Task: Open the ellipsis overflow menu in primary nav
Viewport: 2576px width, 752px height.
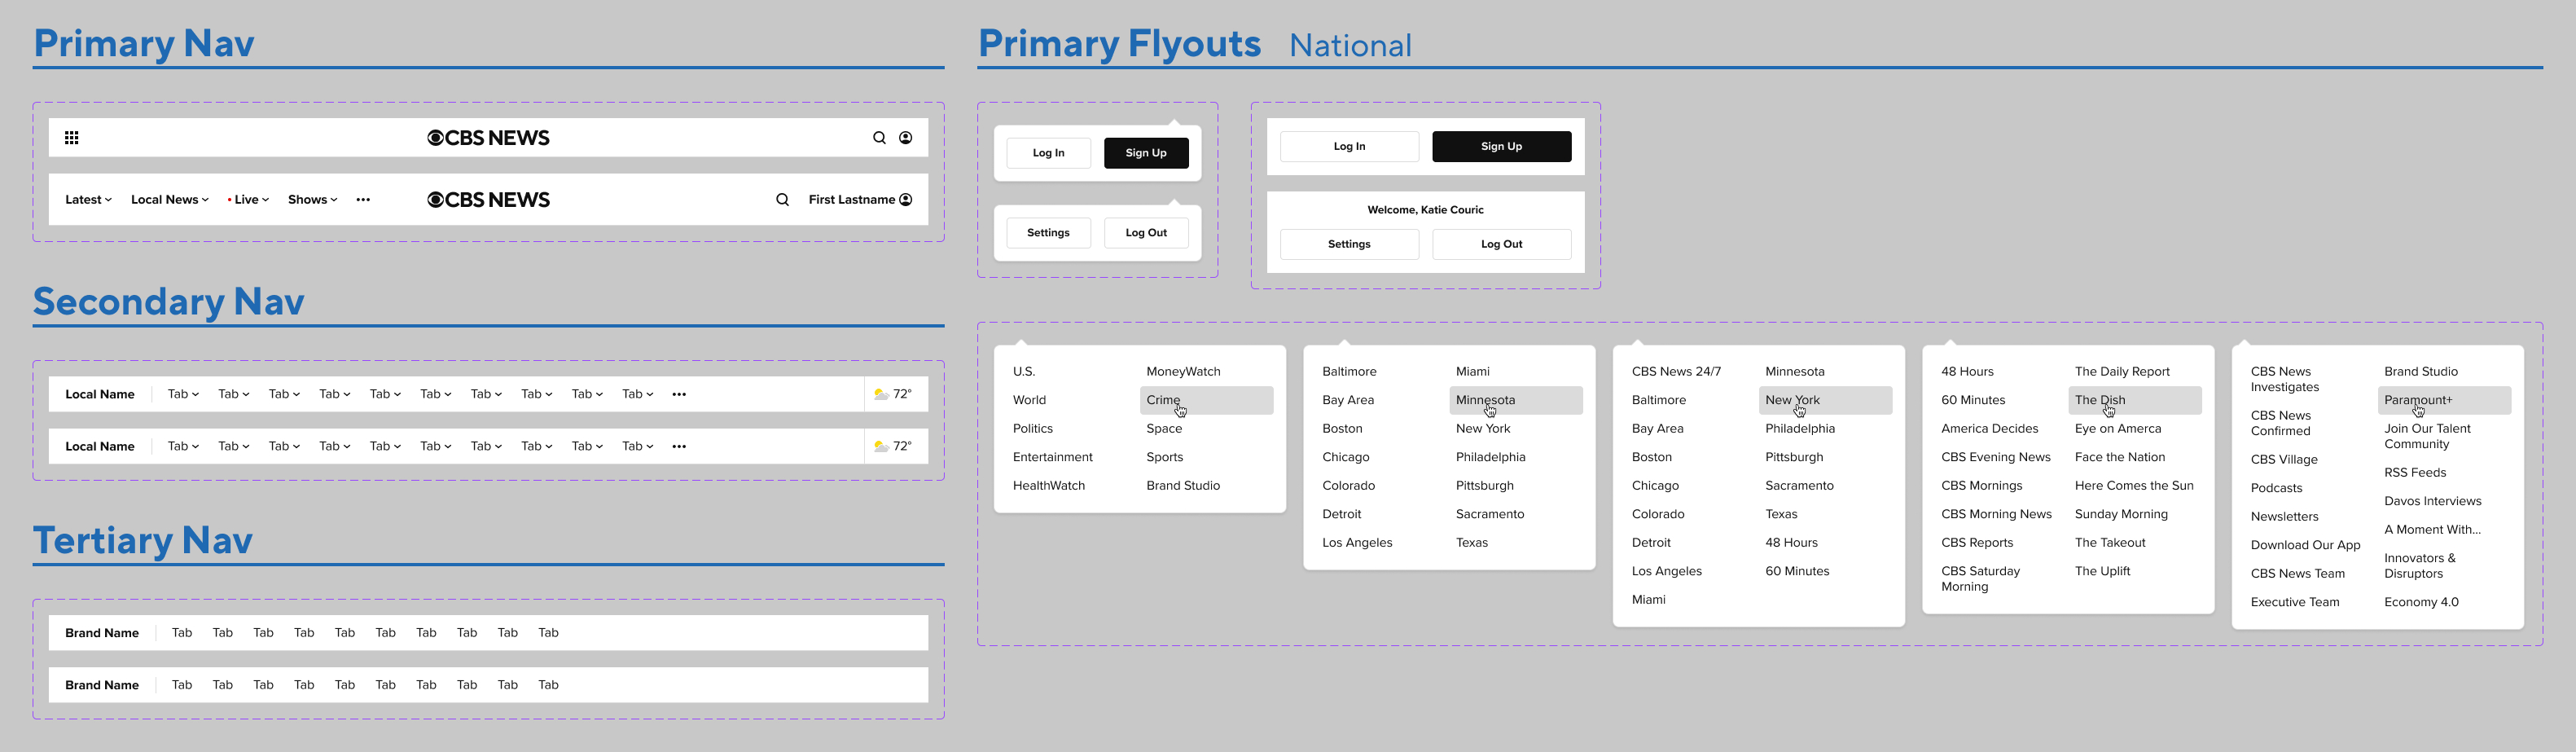Action: coord(363,199)
